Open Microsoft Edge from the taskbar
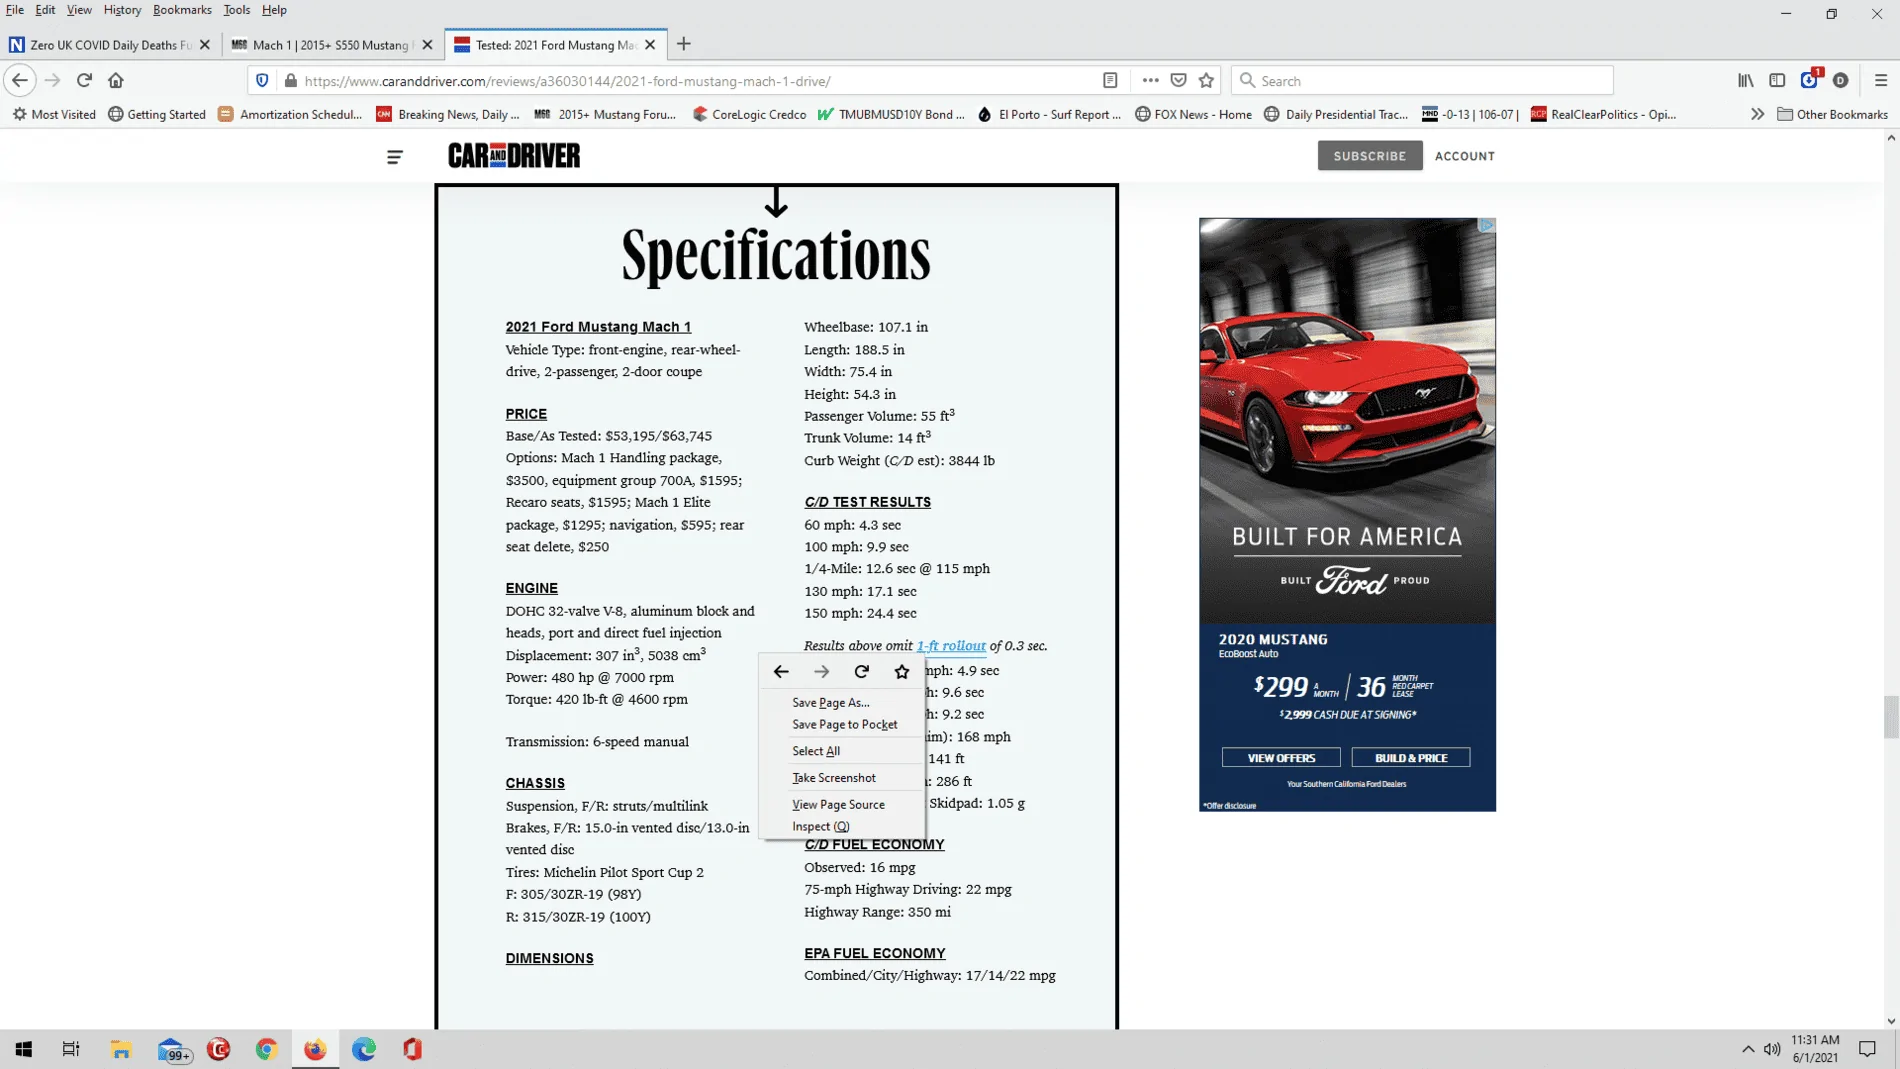Screen dimensions: 1900x1069 tap(364, 1049)
